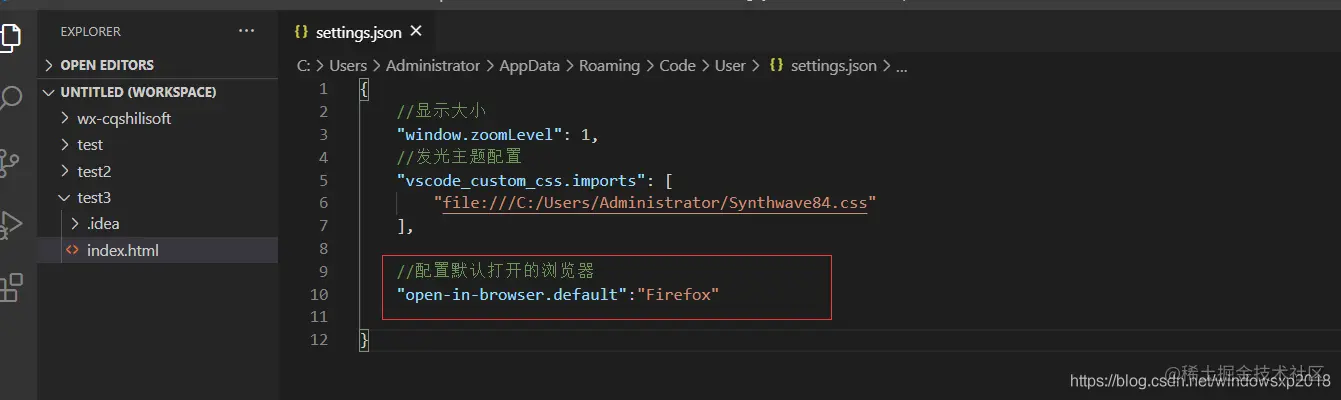Close the settings.json tab
The width and height of the screenshot is (1341, 400).
point(416,32)
